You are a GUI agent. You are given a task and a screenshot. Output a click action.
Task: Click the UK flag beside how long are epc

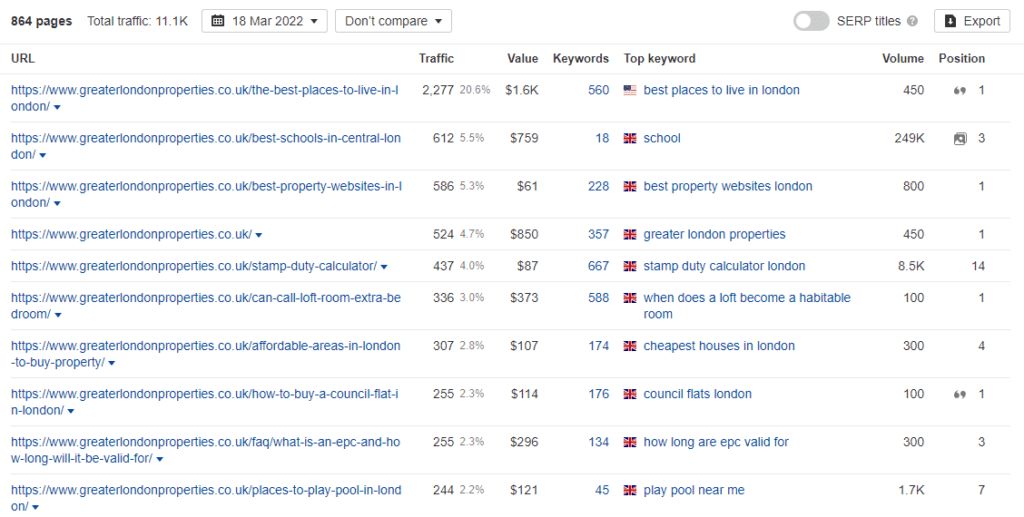point(630,443)
